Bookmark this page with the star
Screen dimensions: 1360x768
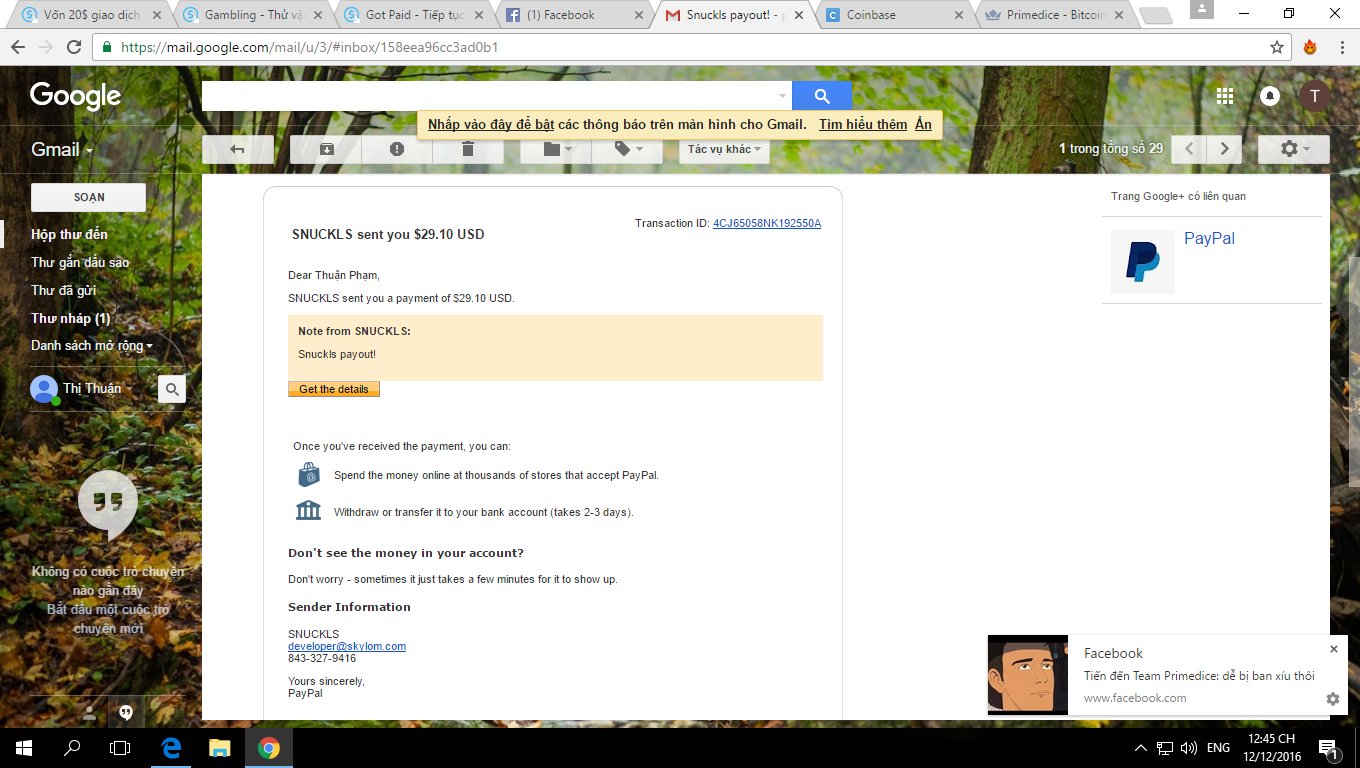pos(1277,47)
